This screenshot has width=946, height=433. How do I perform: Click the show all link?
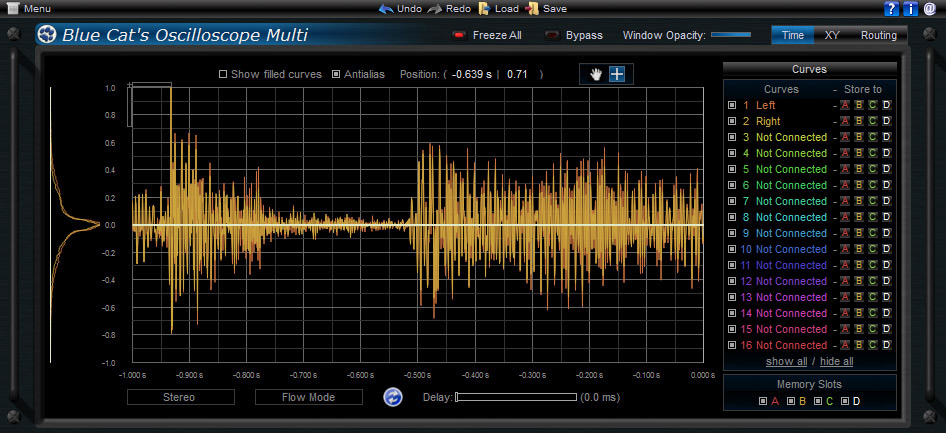pos(786,361)
